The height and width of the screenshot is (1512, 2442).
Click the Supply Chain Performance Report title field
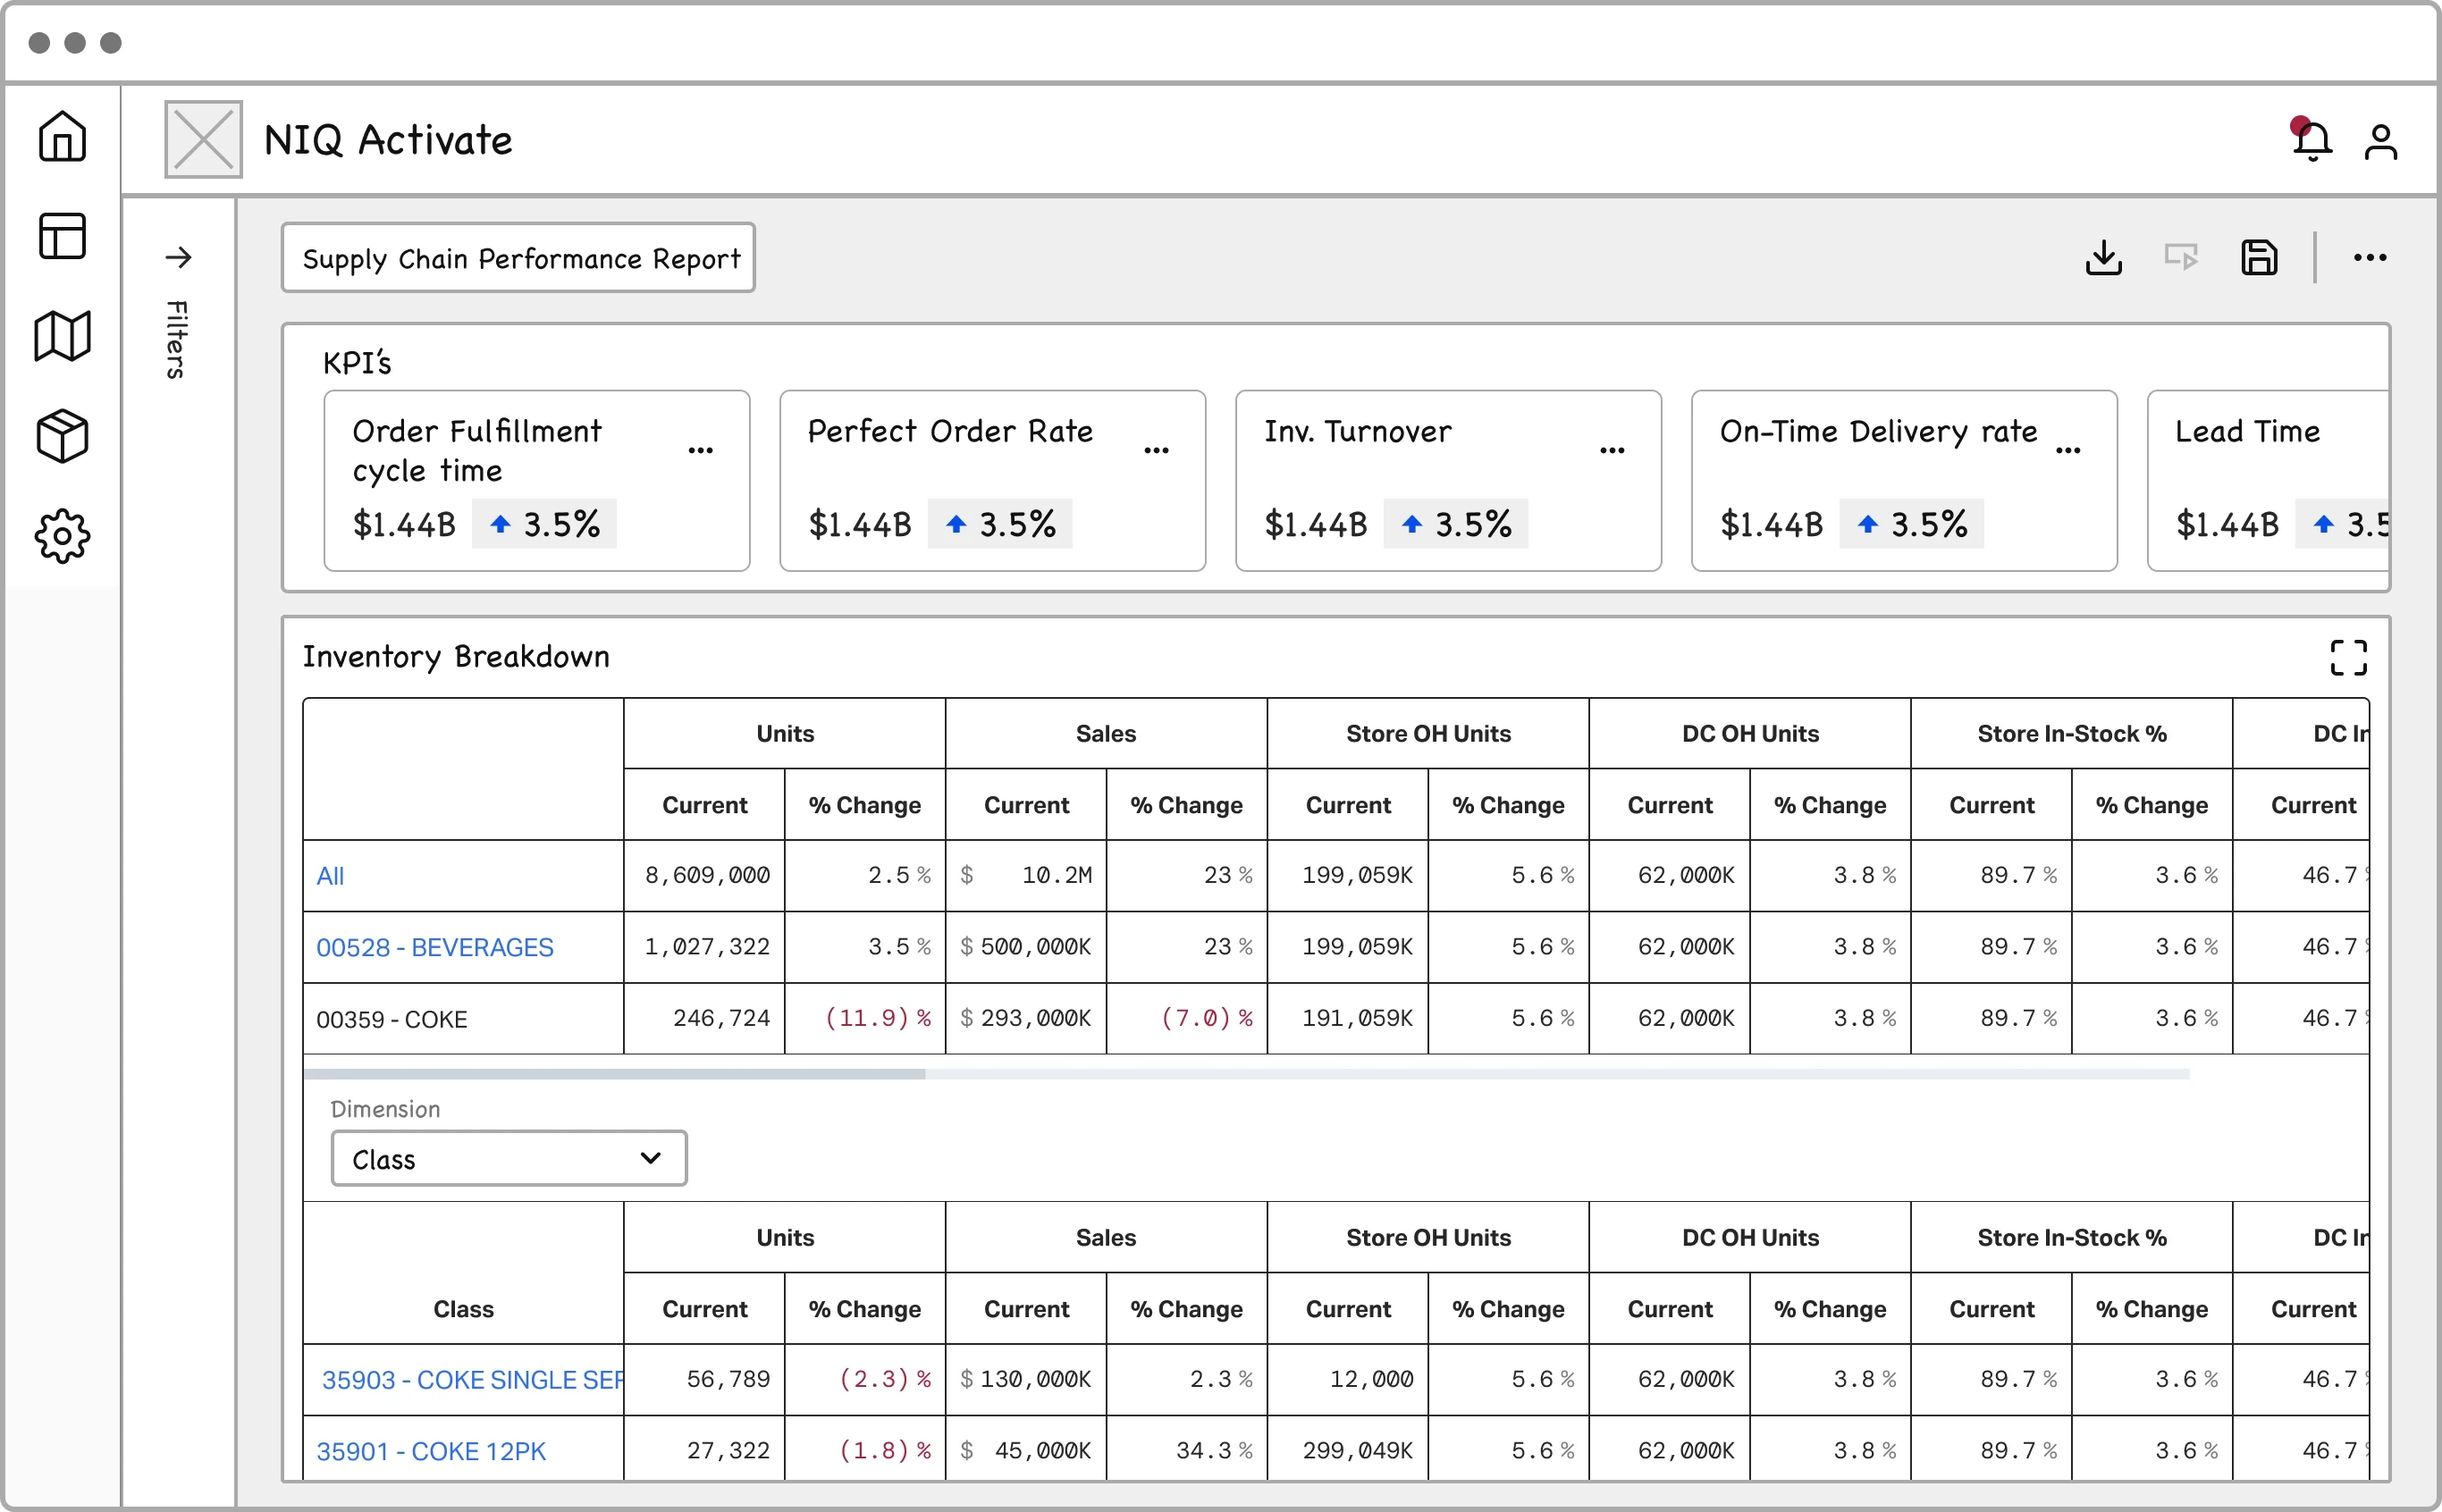pos(518,258)
